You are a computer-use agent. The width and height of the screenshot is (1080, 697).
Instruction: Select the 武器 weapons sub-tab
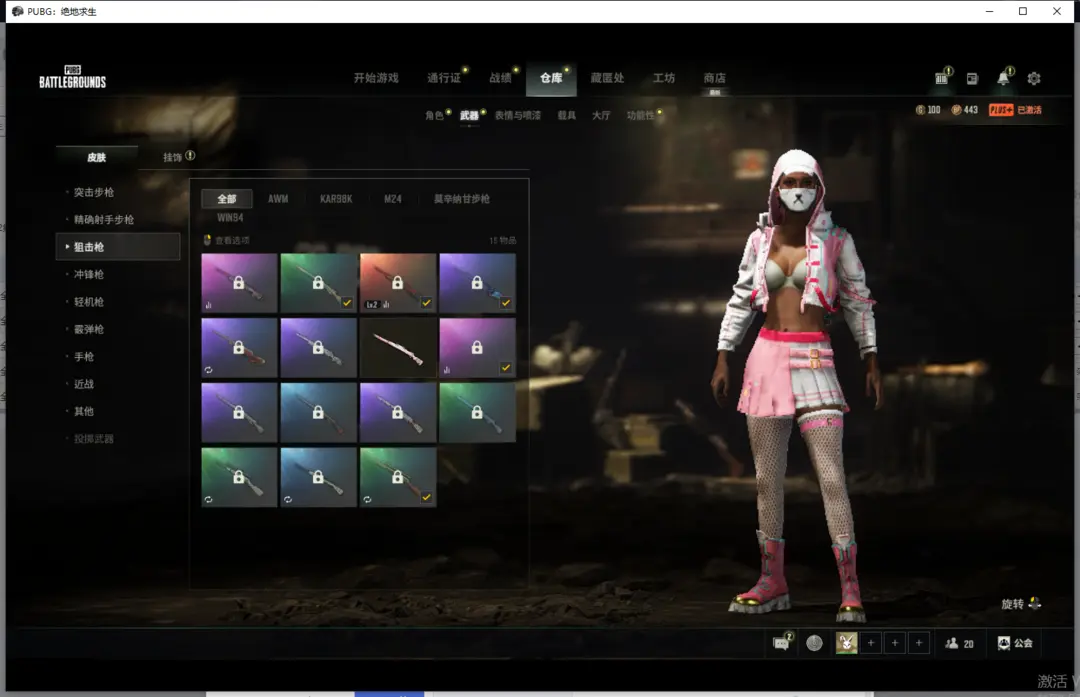469,115
